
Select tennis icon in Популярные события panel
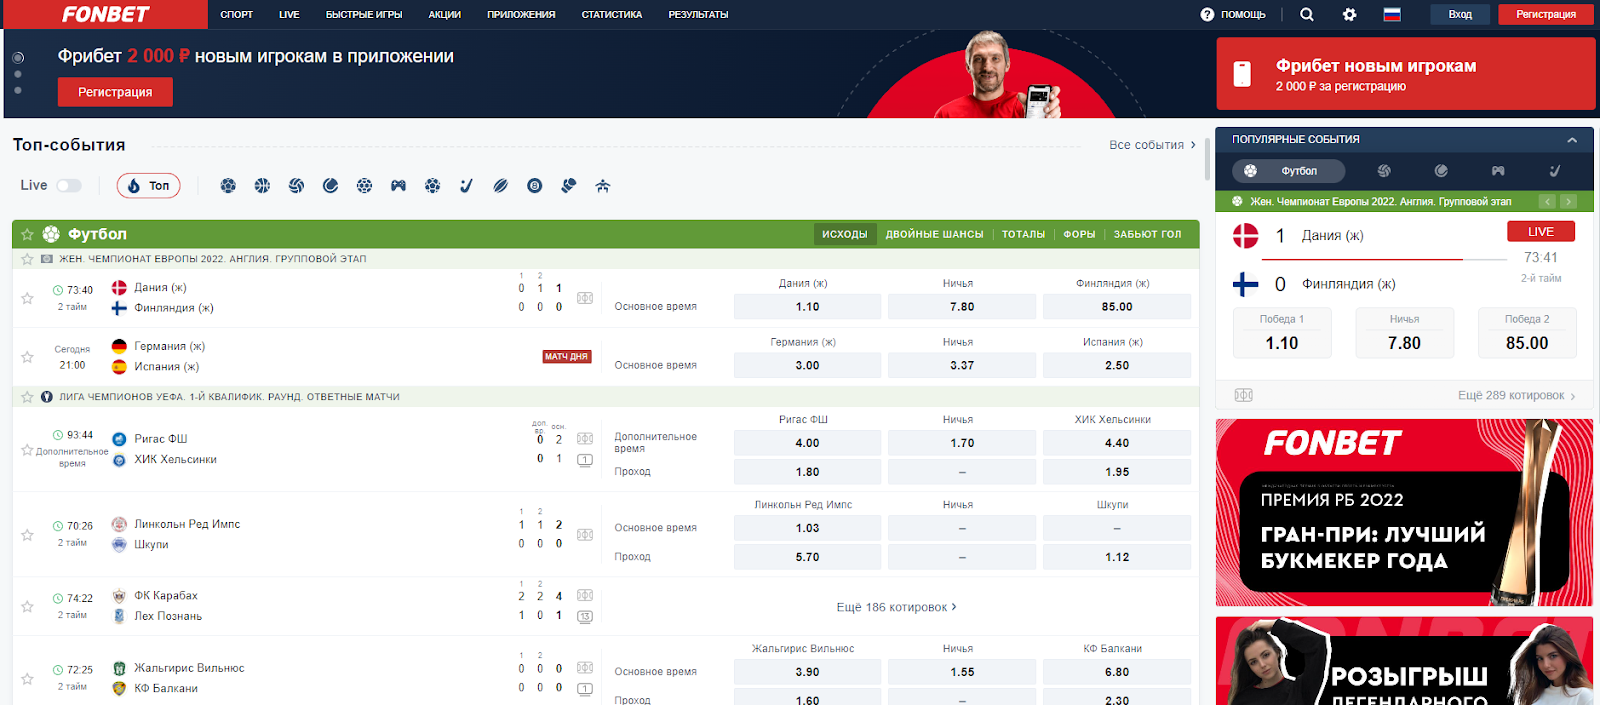[x=1441, y=171]
